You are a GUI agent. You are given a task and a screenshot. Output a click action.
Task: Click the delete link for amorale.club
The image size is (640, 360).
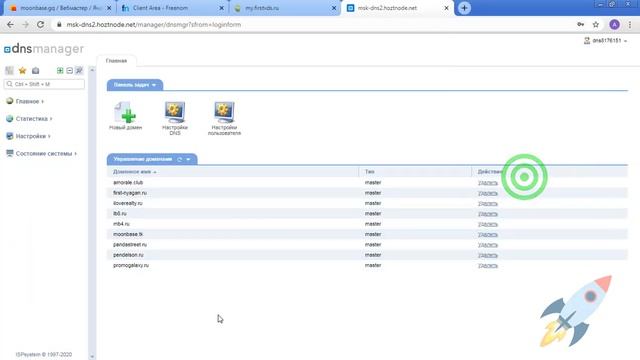click(488, 183)
